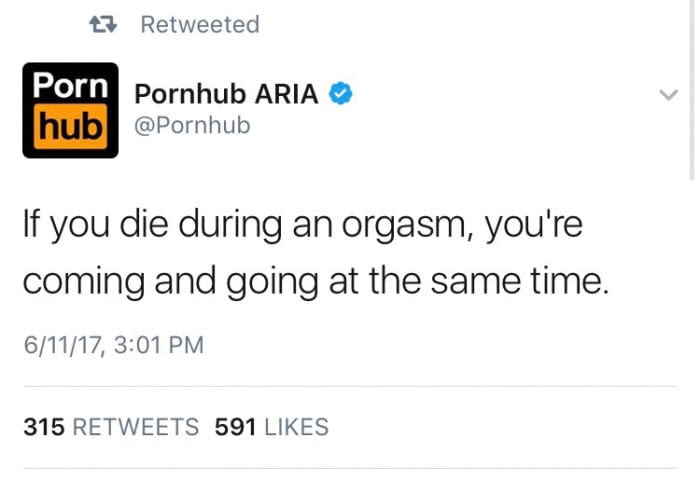
Task: Expand the tweet options chevron
Action: point(668,95)
